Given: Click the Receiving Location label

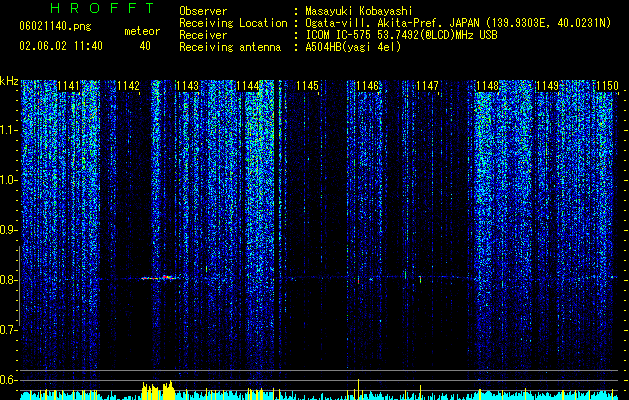Looking at the screenshot, I should pos(233,23).
